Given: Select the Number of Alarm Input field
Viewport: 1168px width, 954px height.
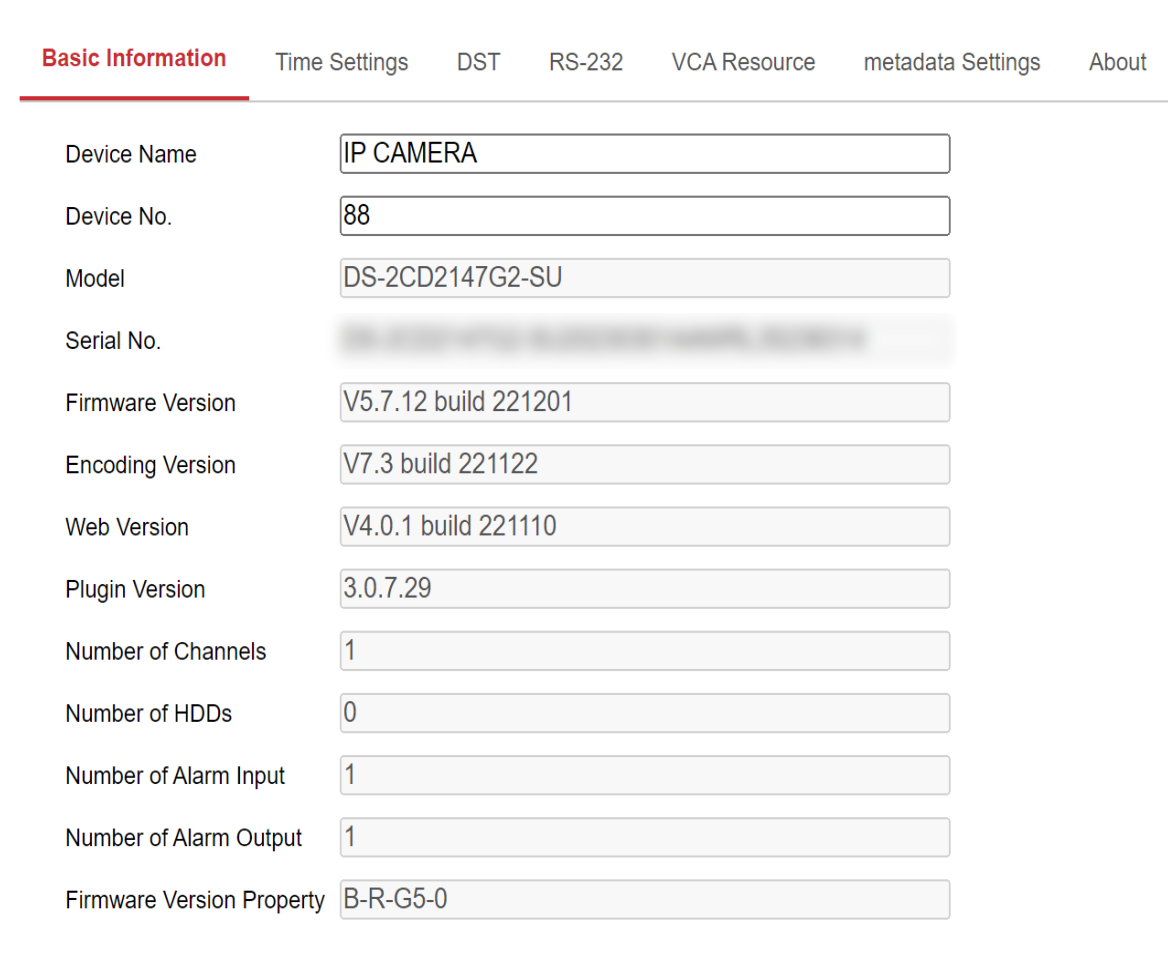Looking at the screenshot, I should (x=645, y=775).
